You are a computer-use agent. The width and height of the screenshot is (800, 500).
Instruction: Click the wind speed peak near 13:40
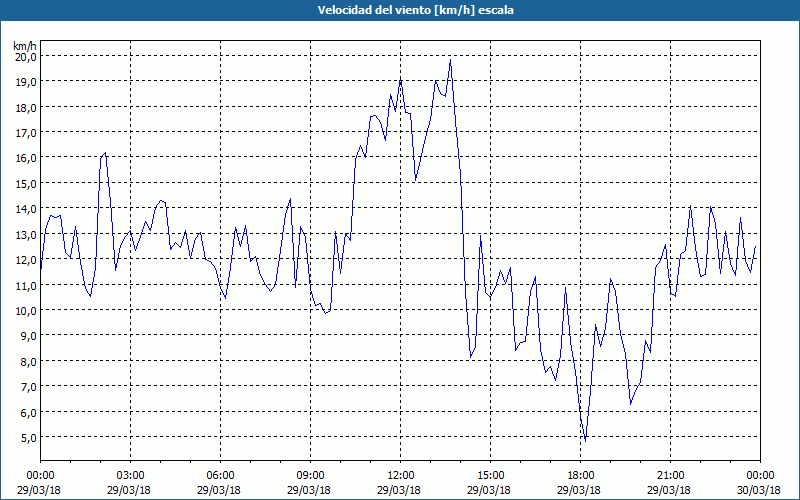tap(450, 60)
